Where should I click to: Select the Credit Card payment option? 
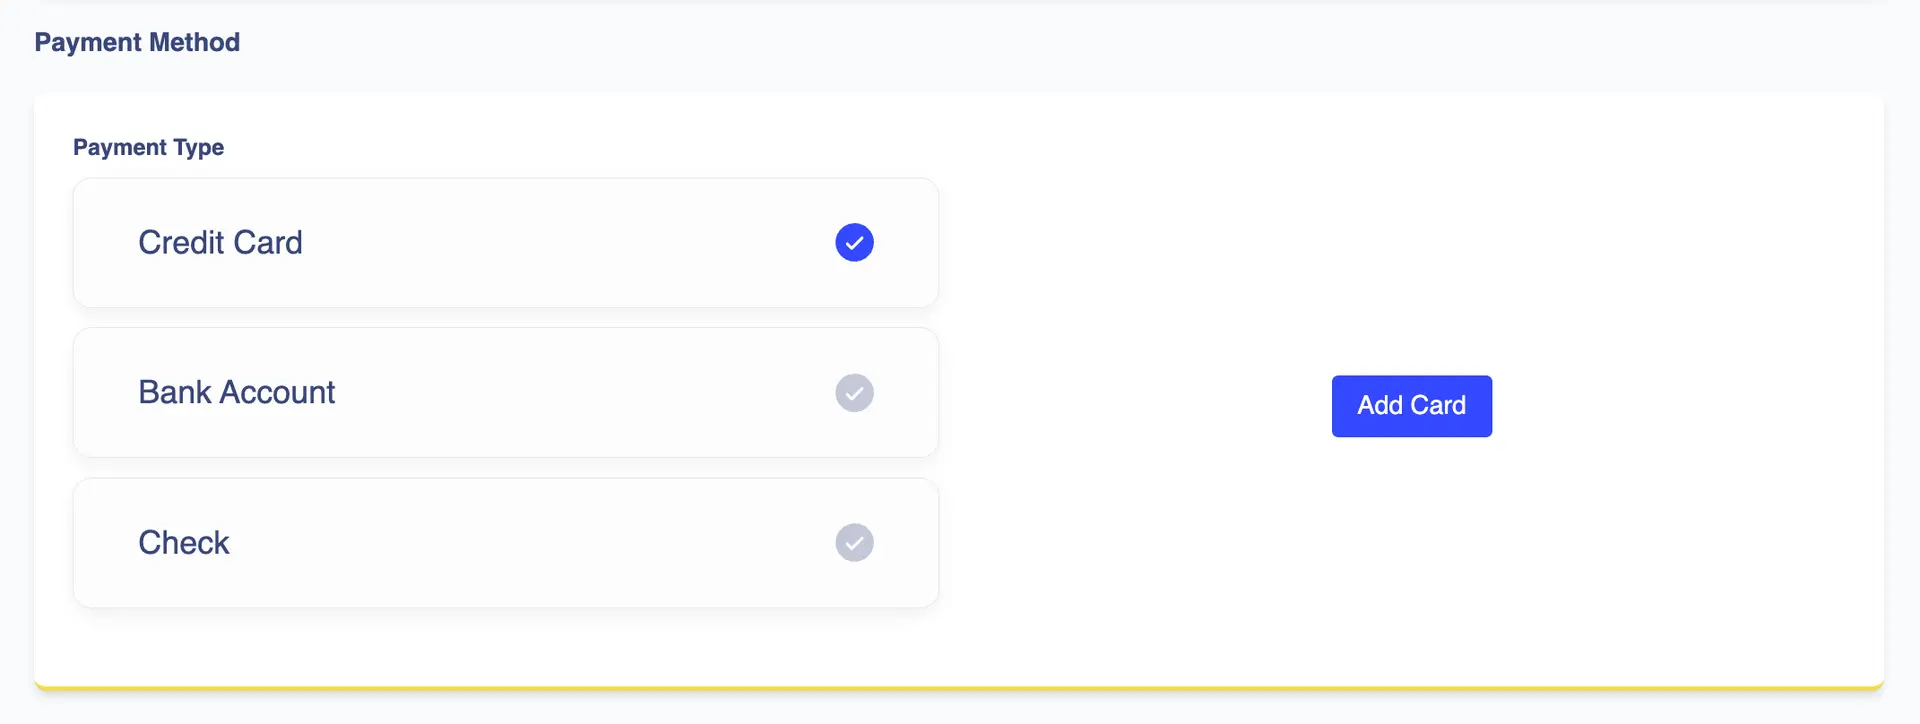tap(505, 243)
